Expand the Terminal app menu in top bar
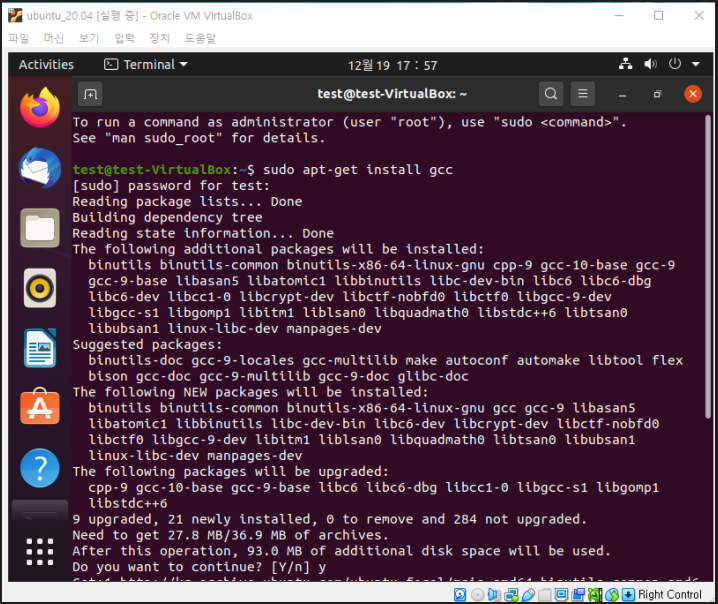 pos(146,65)
